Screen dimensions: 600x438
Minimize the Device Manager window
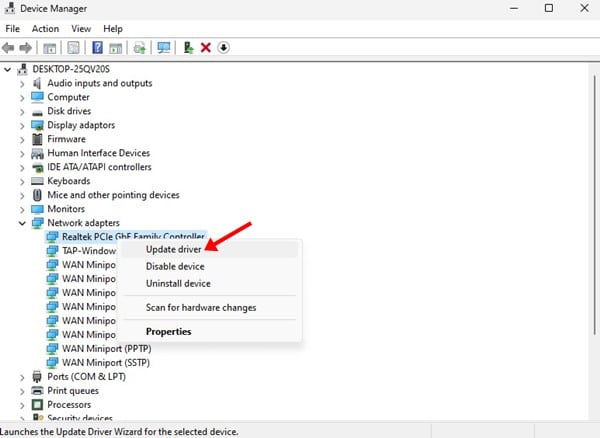[x=514, y=8]
